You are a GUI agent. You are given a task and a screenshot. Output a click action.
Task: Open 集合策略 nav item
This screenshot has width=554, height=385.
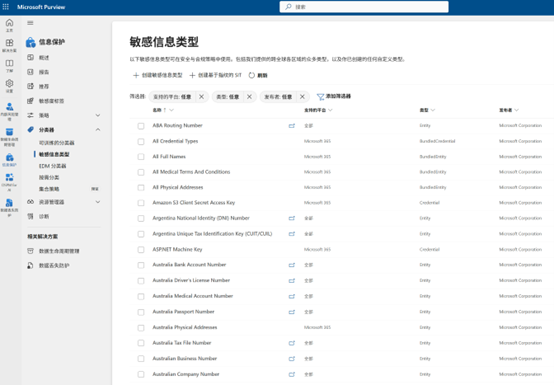point(49,189)
